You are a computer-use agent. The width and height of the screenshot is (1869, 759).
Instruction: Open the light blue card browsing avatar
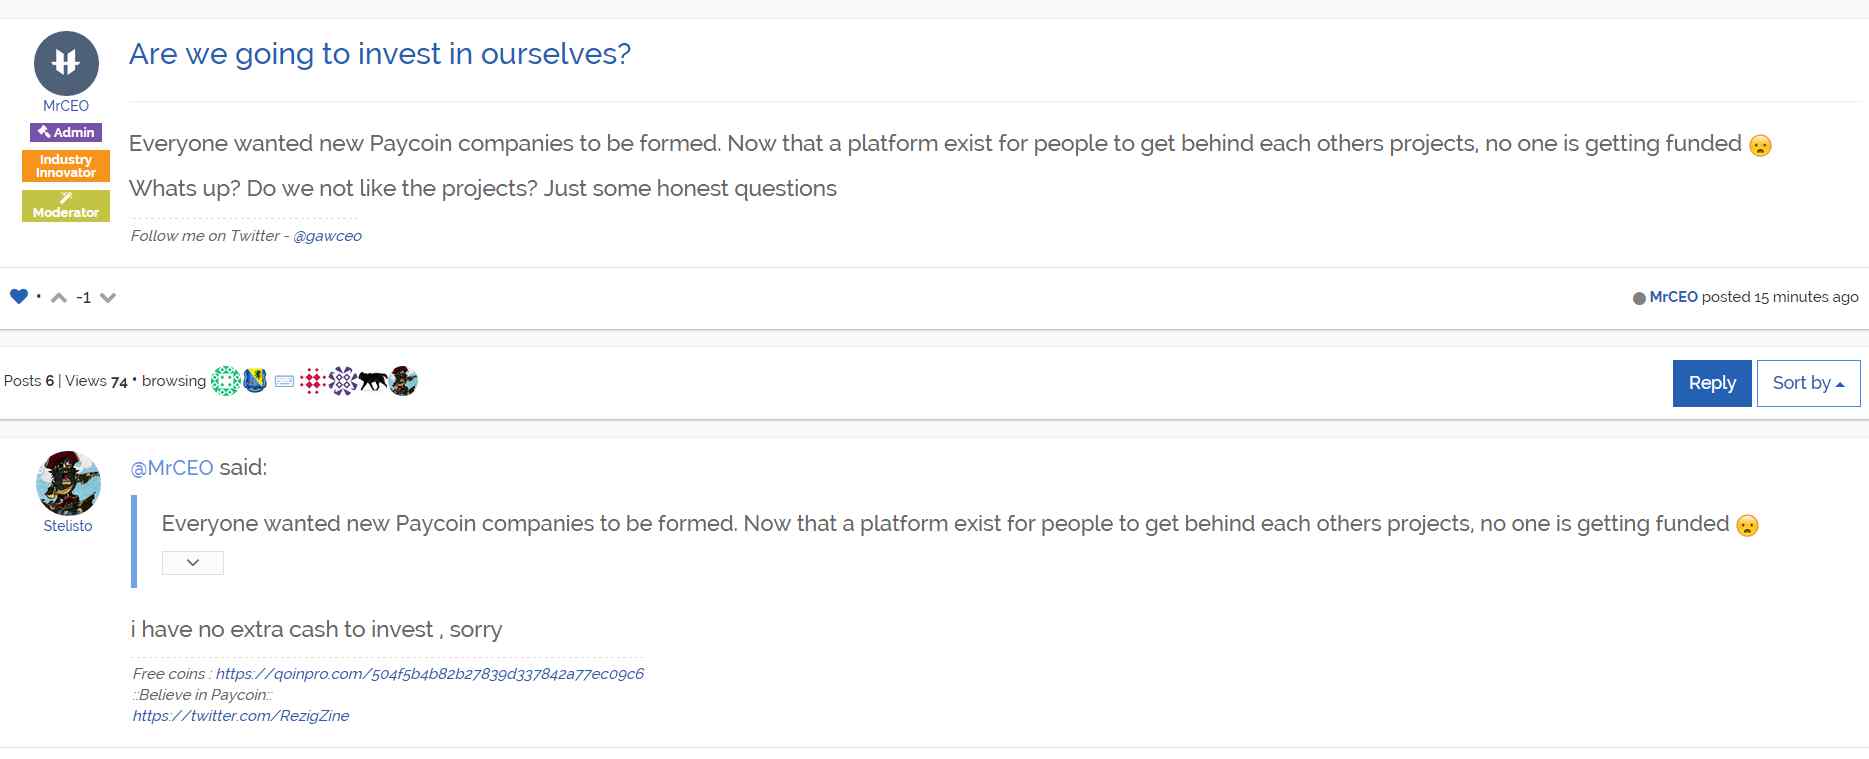click(x=284, y=381)
